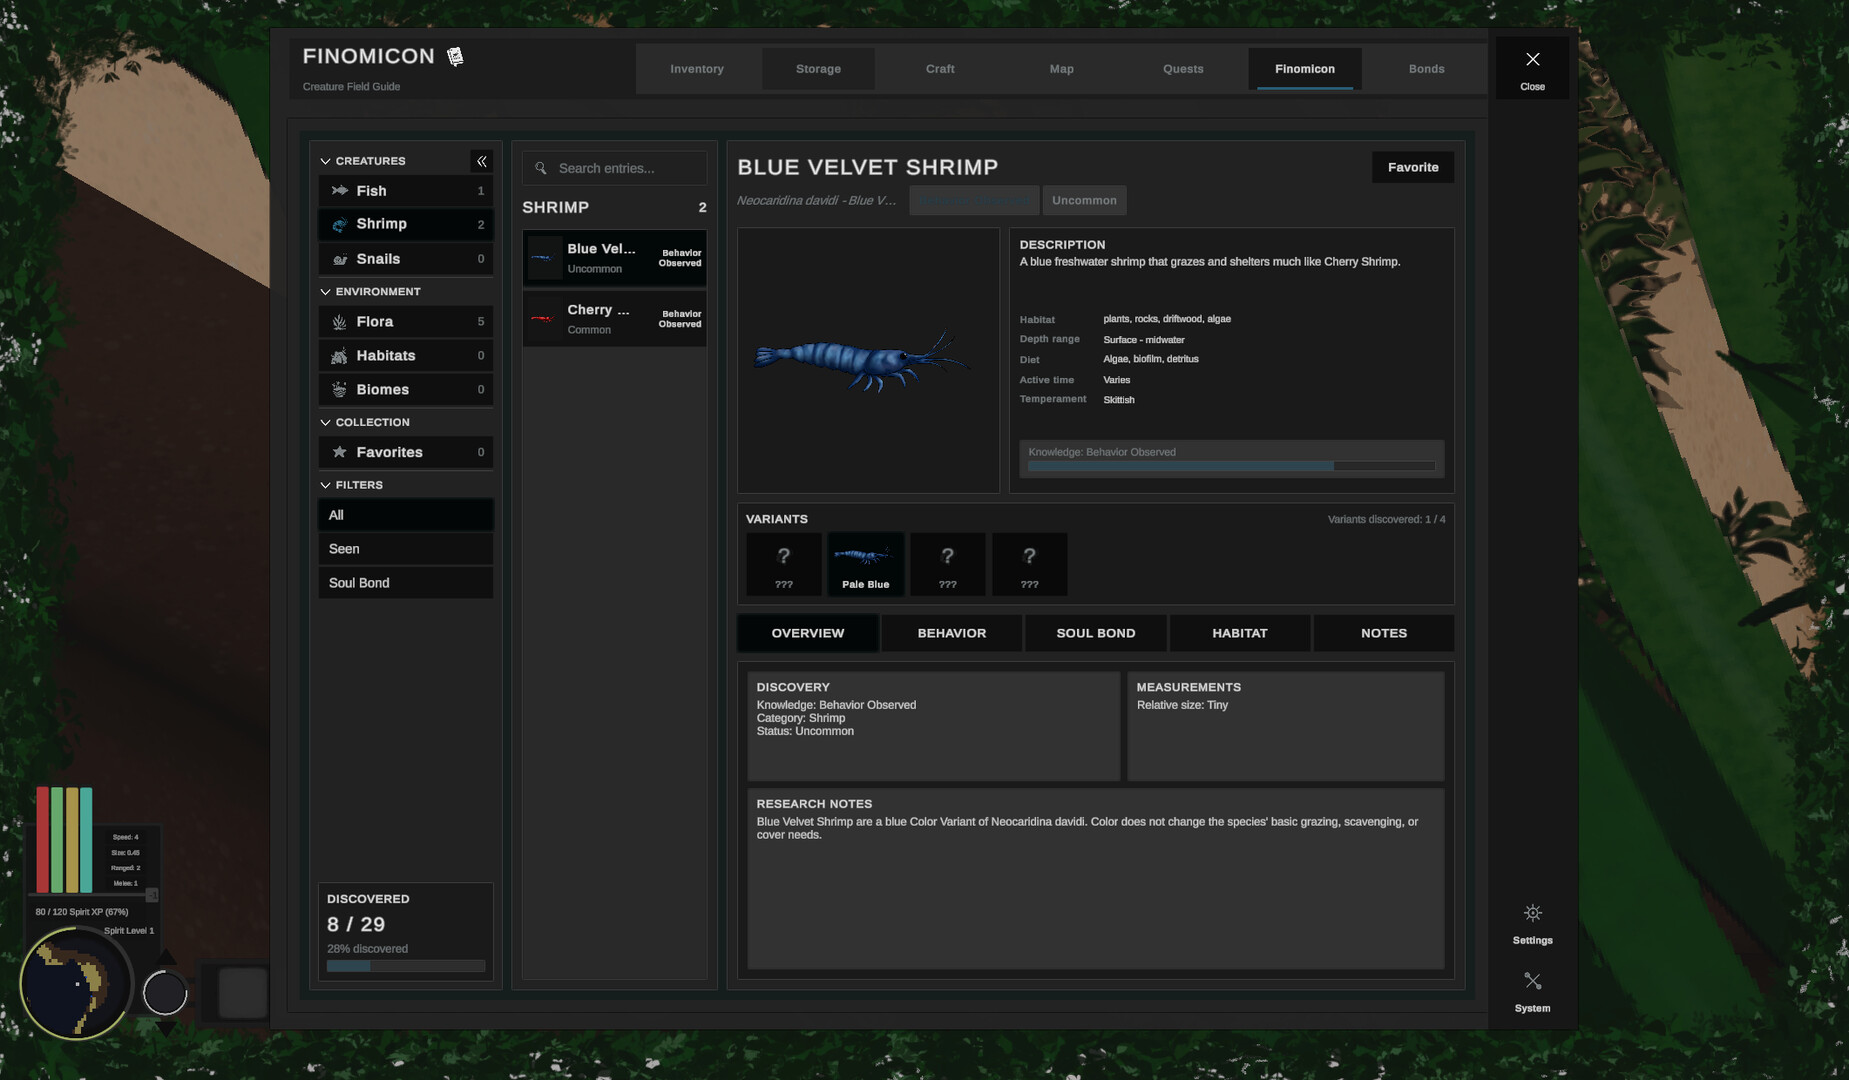1849x1080 pixels.
Task: Switch to the Inventory tab
Action: coord(697,69)
